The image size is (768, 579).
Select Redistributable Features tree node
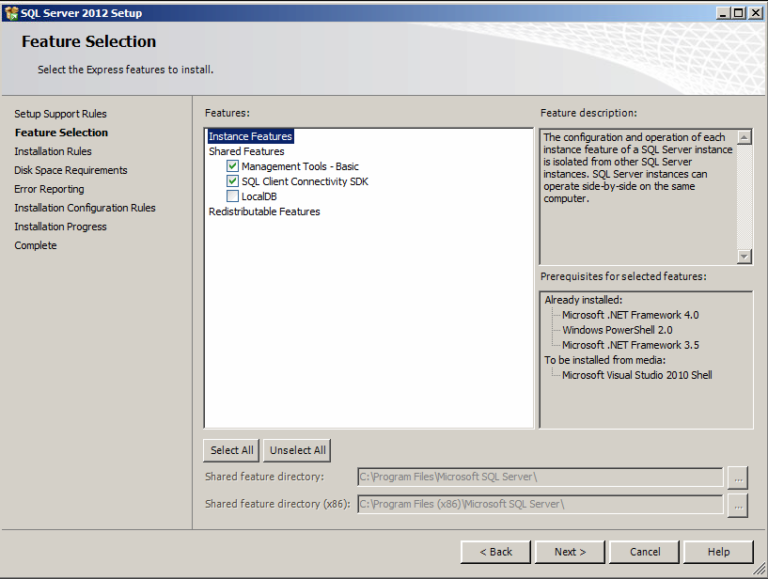[264, 212]
